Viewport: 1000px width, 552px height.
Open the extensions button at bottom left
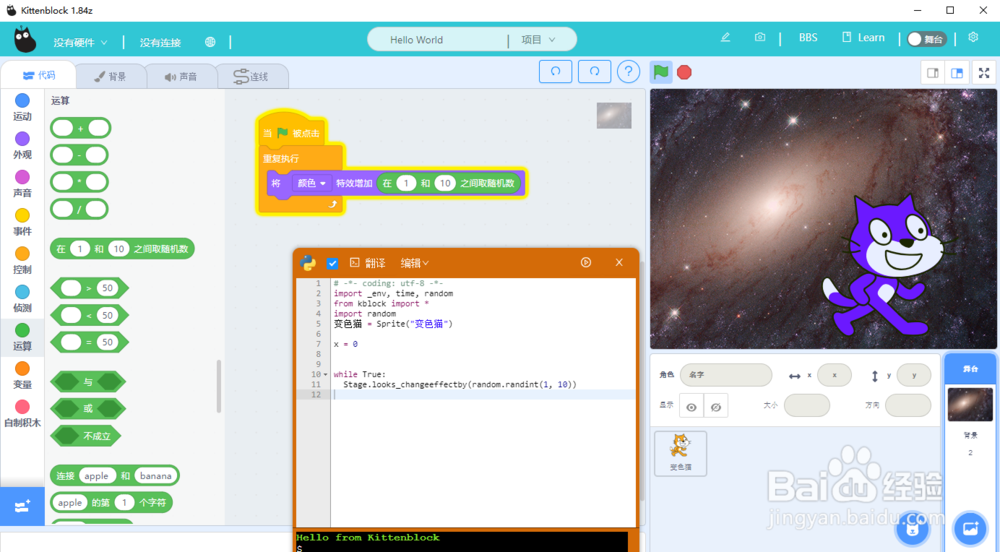tap(22, 506)
